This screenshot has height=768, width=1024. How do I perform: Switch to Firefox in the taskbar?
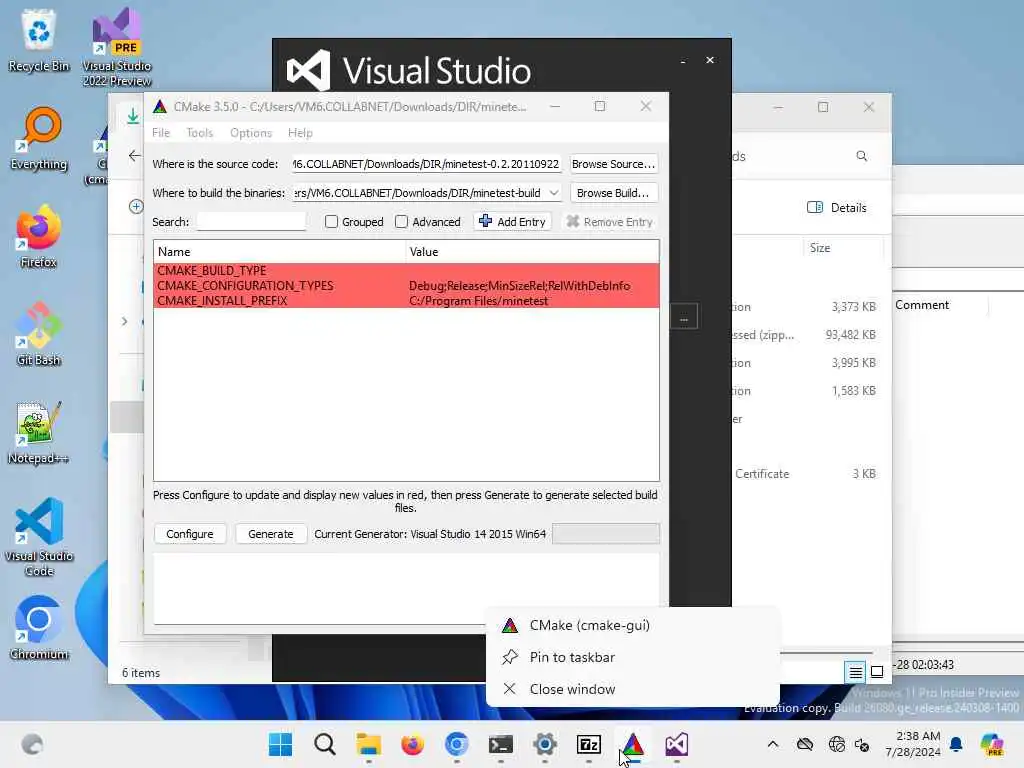click(x=413, y=744)
